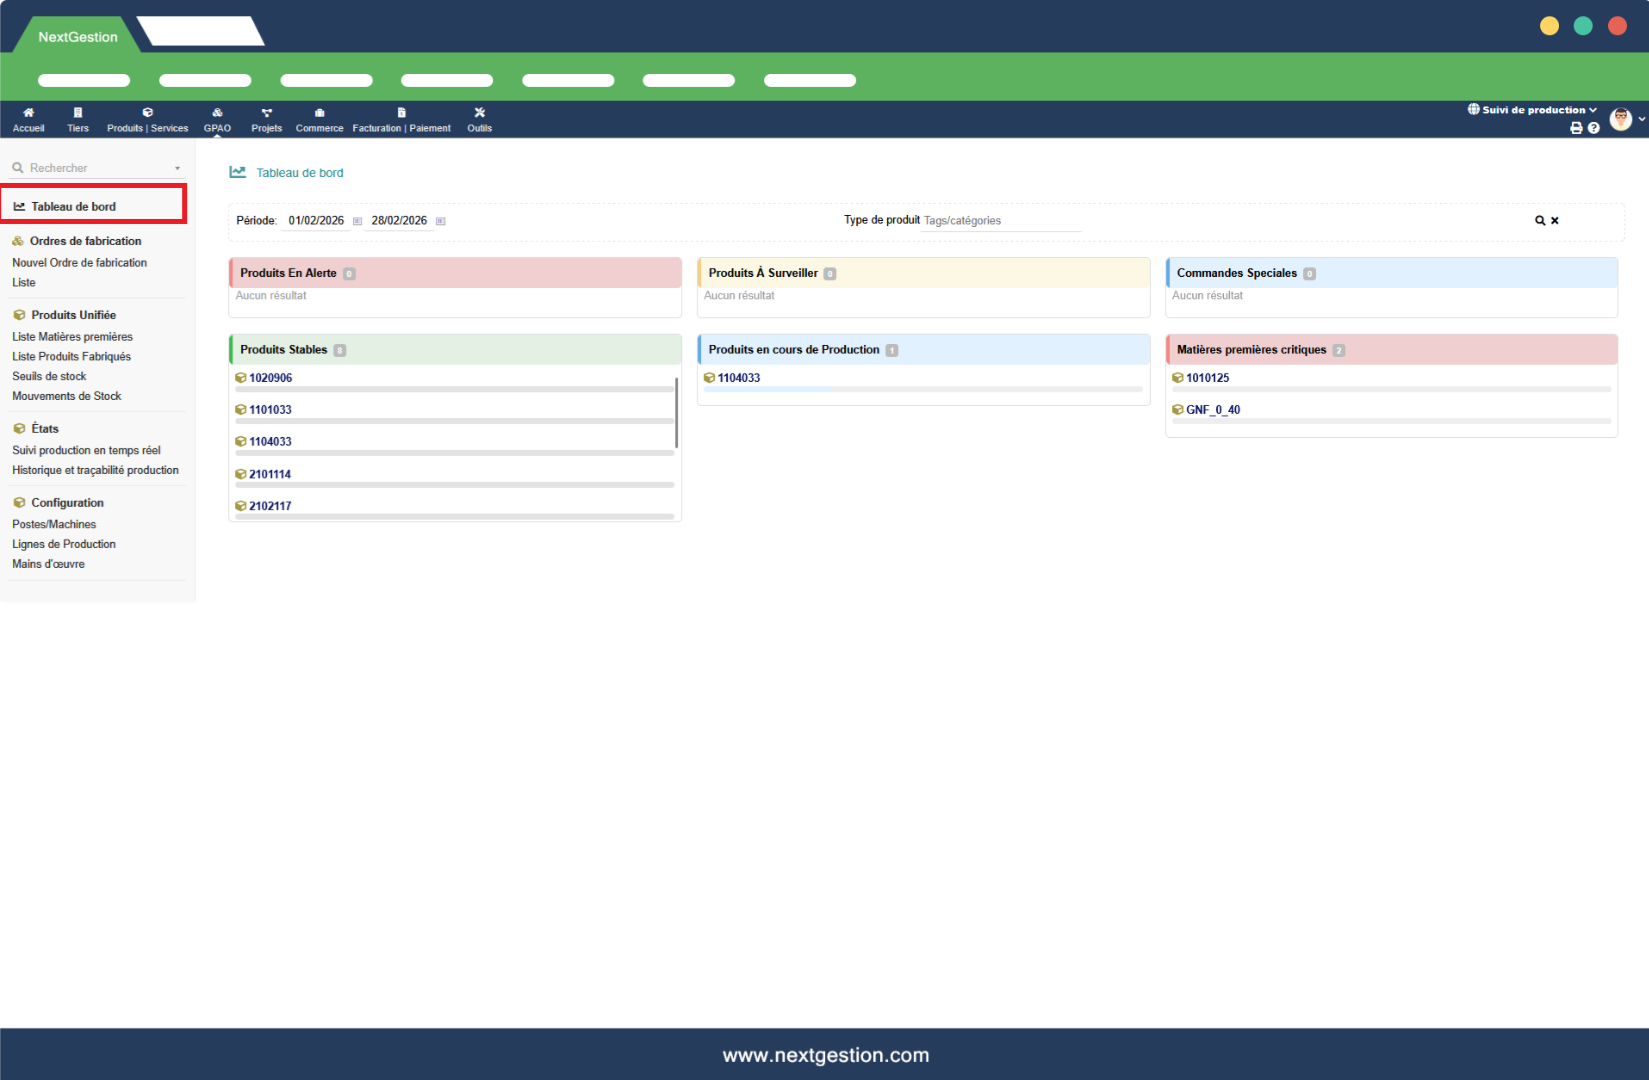Click the Tags/catégories product type field
The width and height of the screenshot is (1649, 1080).
(1000, 221)
